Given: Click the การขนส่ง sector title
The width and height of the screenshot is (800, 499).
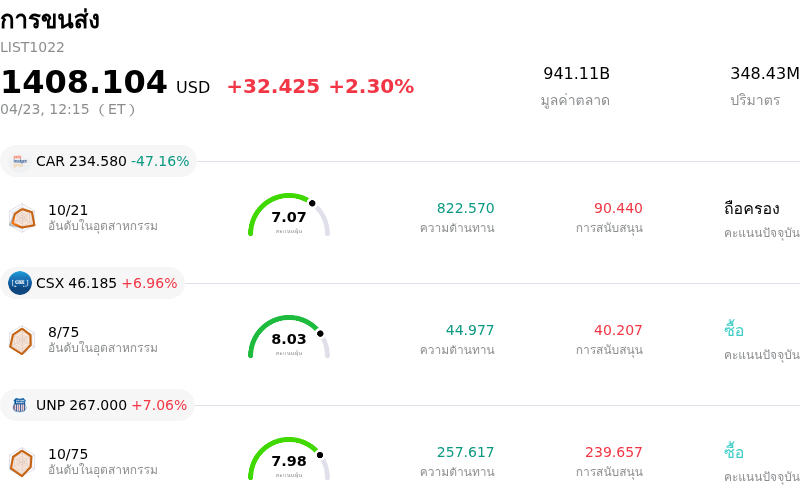Looking at the screenshot, I should [x=50, y=20].
